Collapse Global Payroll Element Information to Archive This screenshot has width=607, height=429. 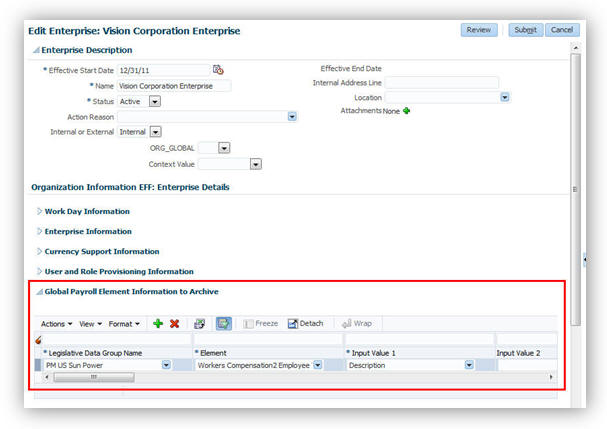(x=39, y=292)
